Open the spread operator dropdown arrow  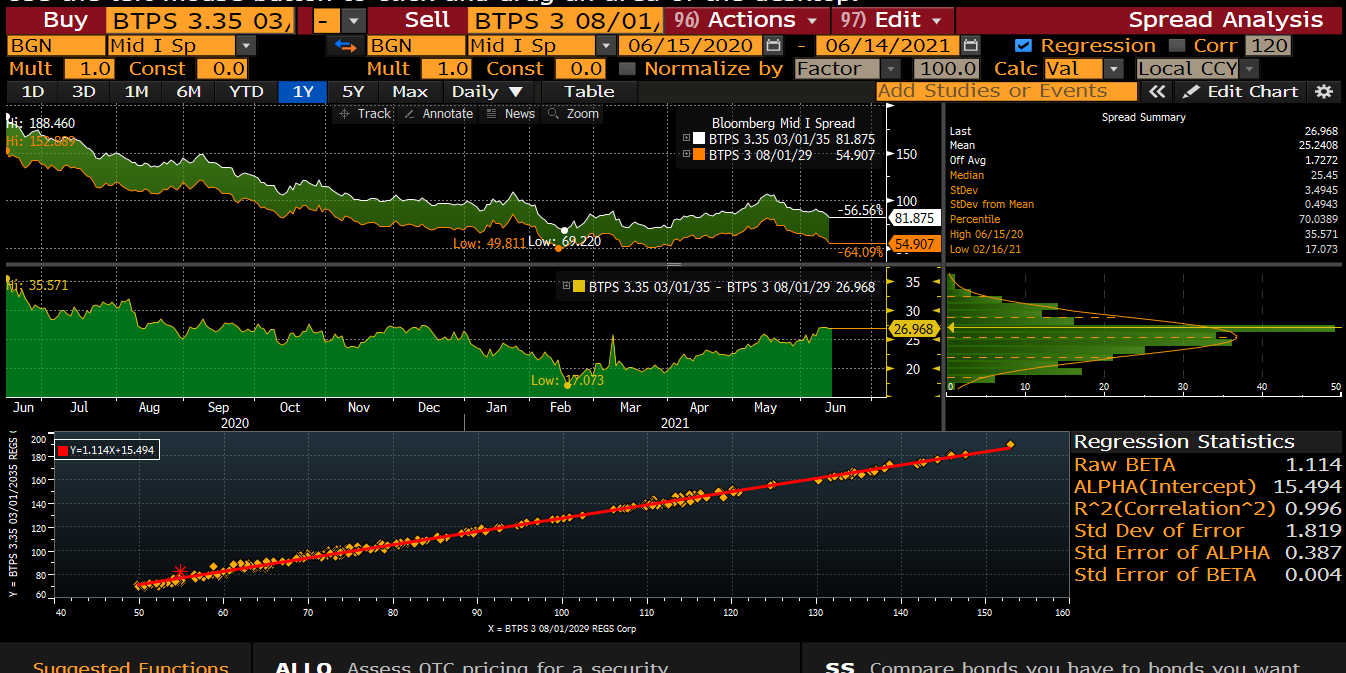353,20
